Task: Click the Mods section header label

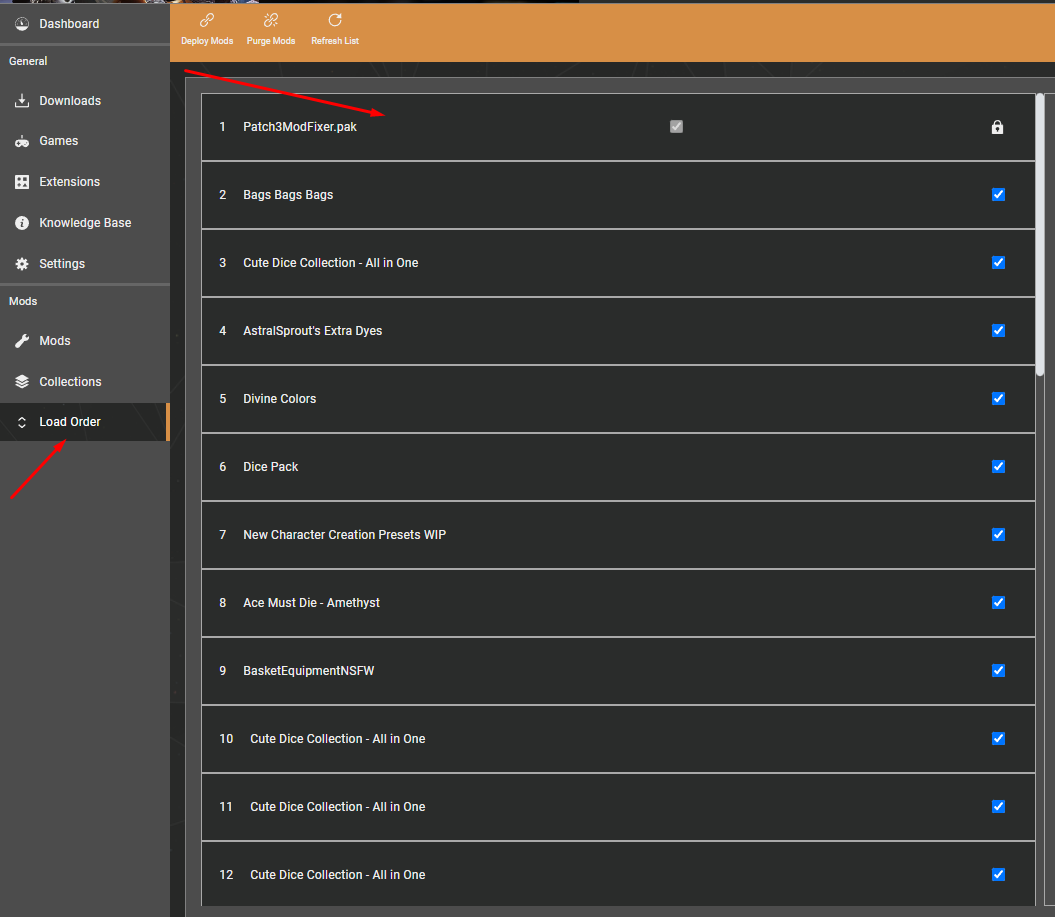Action: [x=23, y=301]
